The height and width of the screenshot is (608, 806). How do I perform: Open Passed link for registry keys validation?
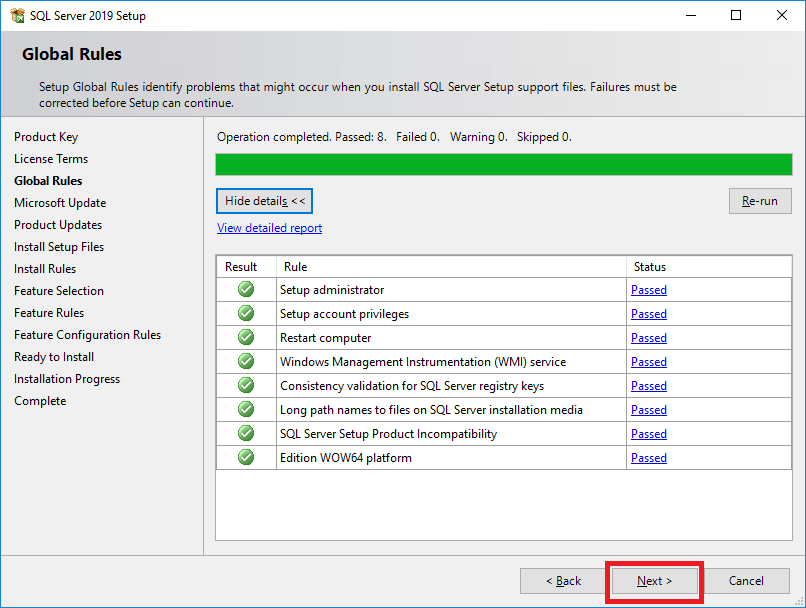click(649, 386)
